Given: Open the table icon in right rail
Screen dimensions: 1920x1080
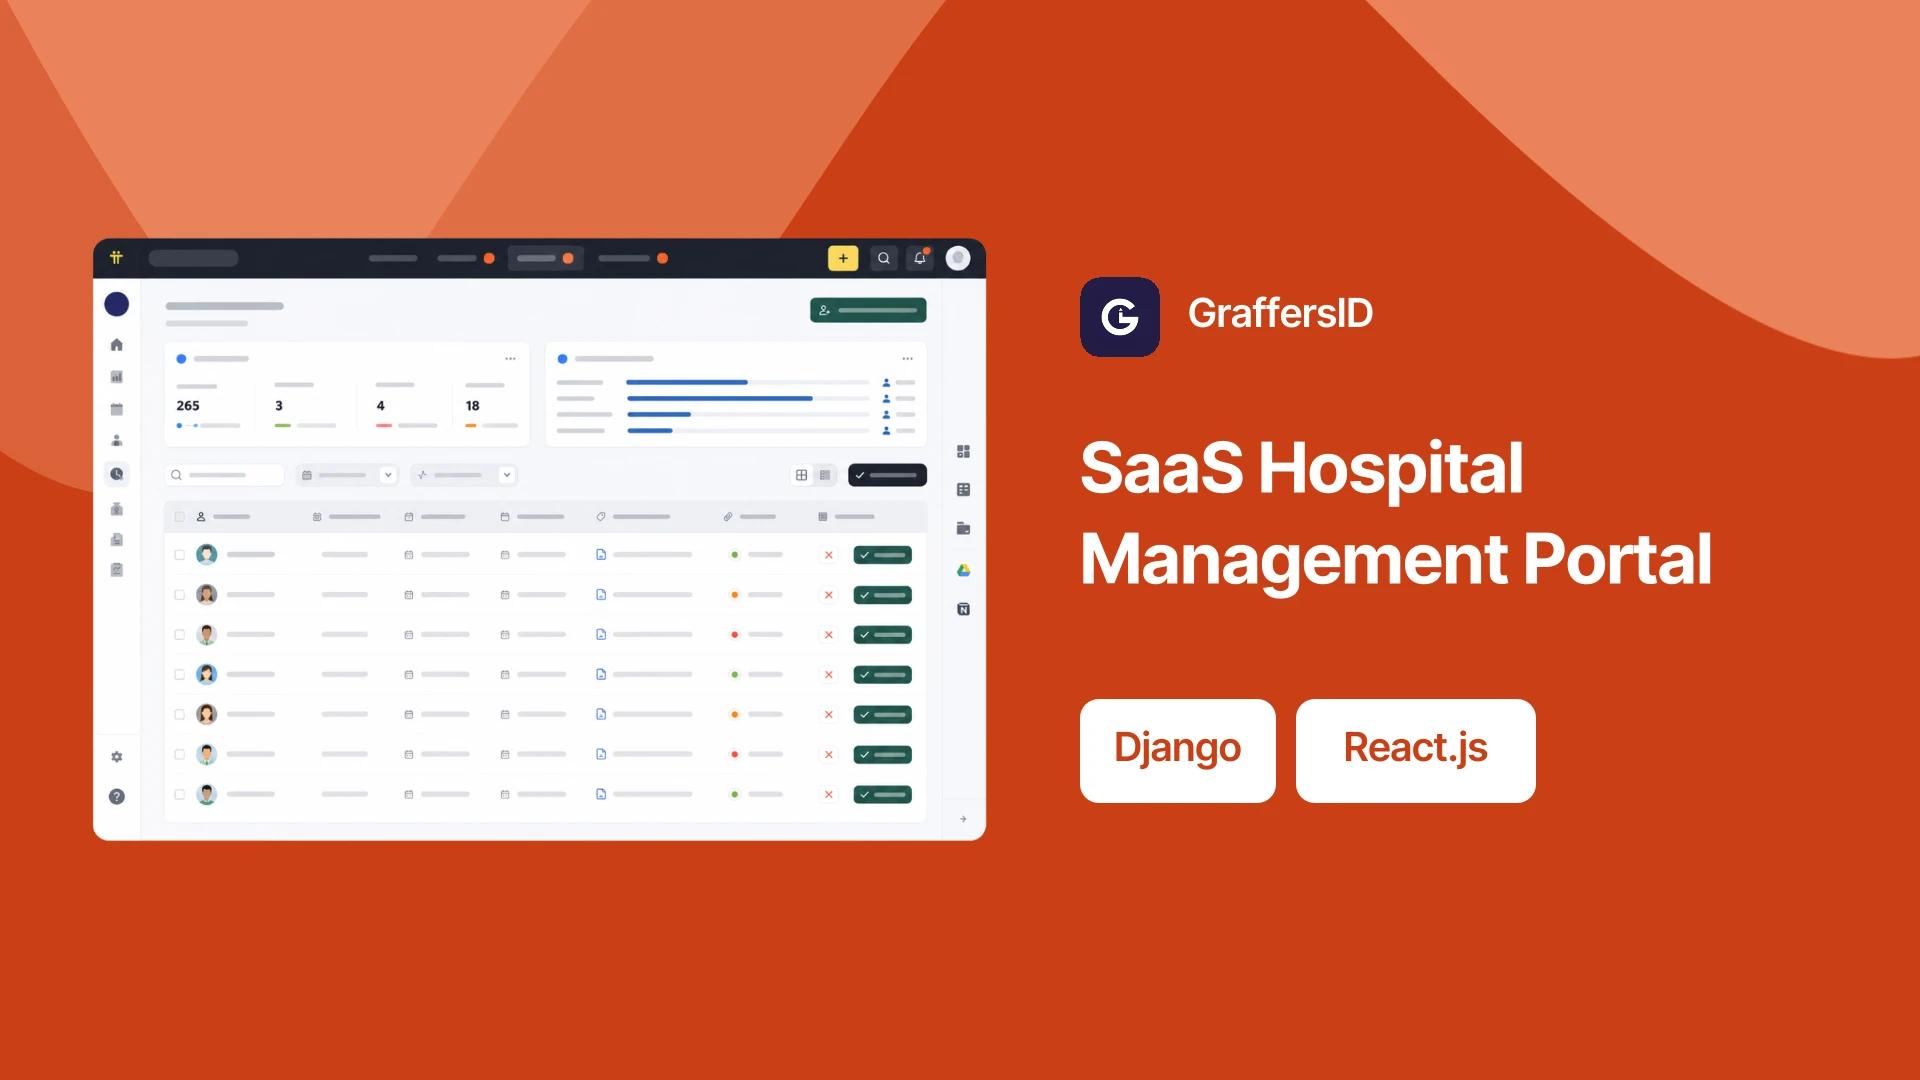Looking at the screenshot, I should click(964, 490).
